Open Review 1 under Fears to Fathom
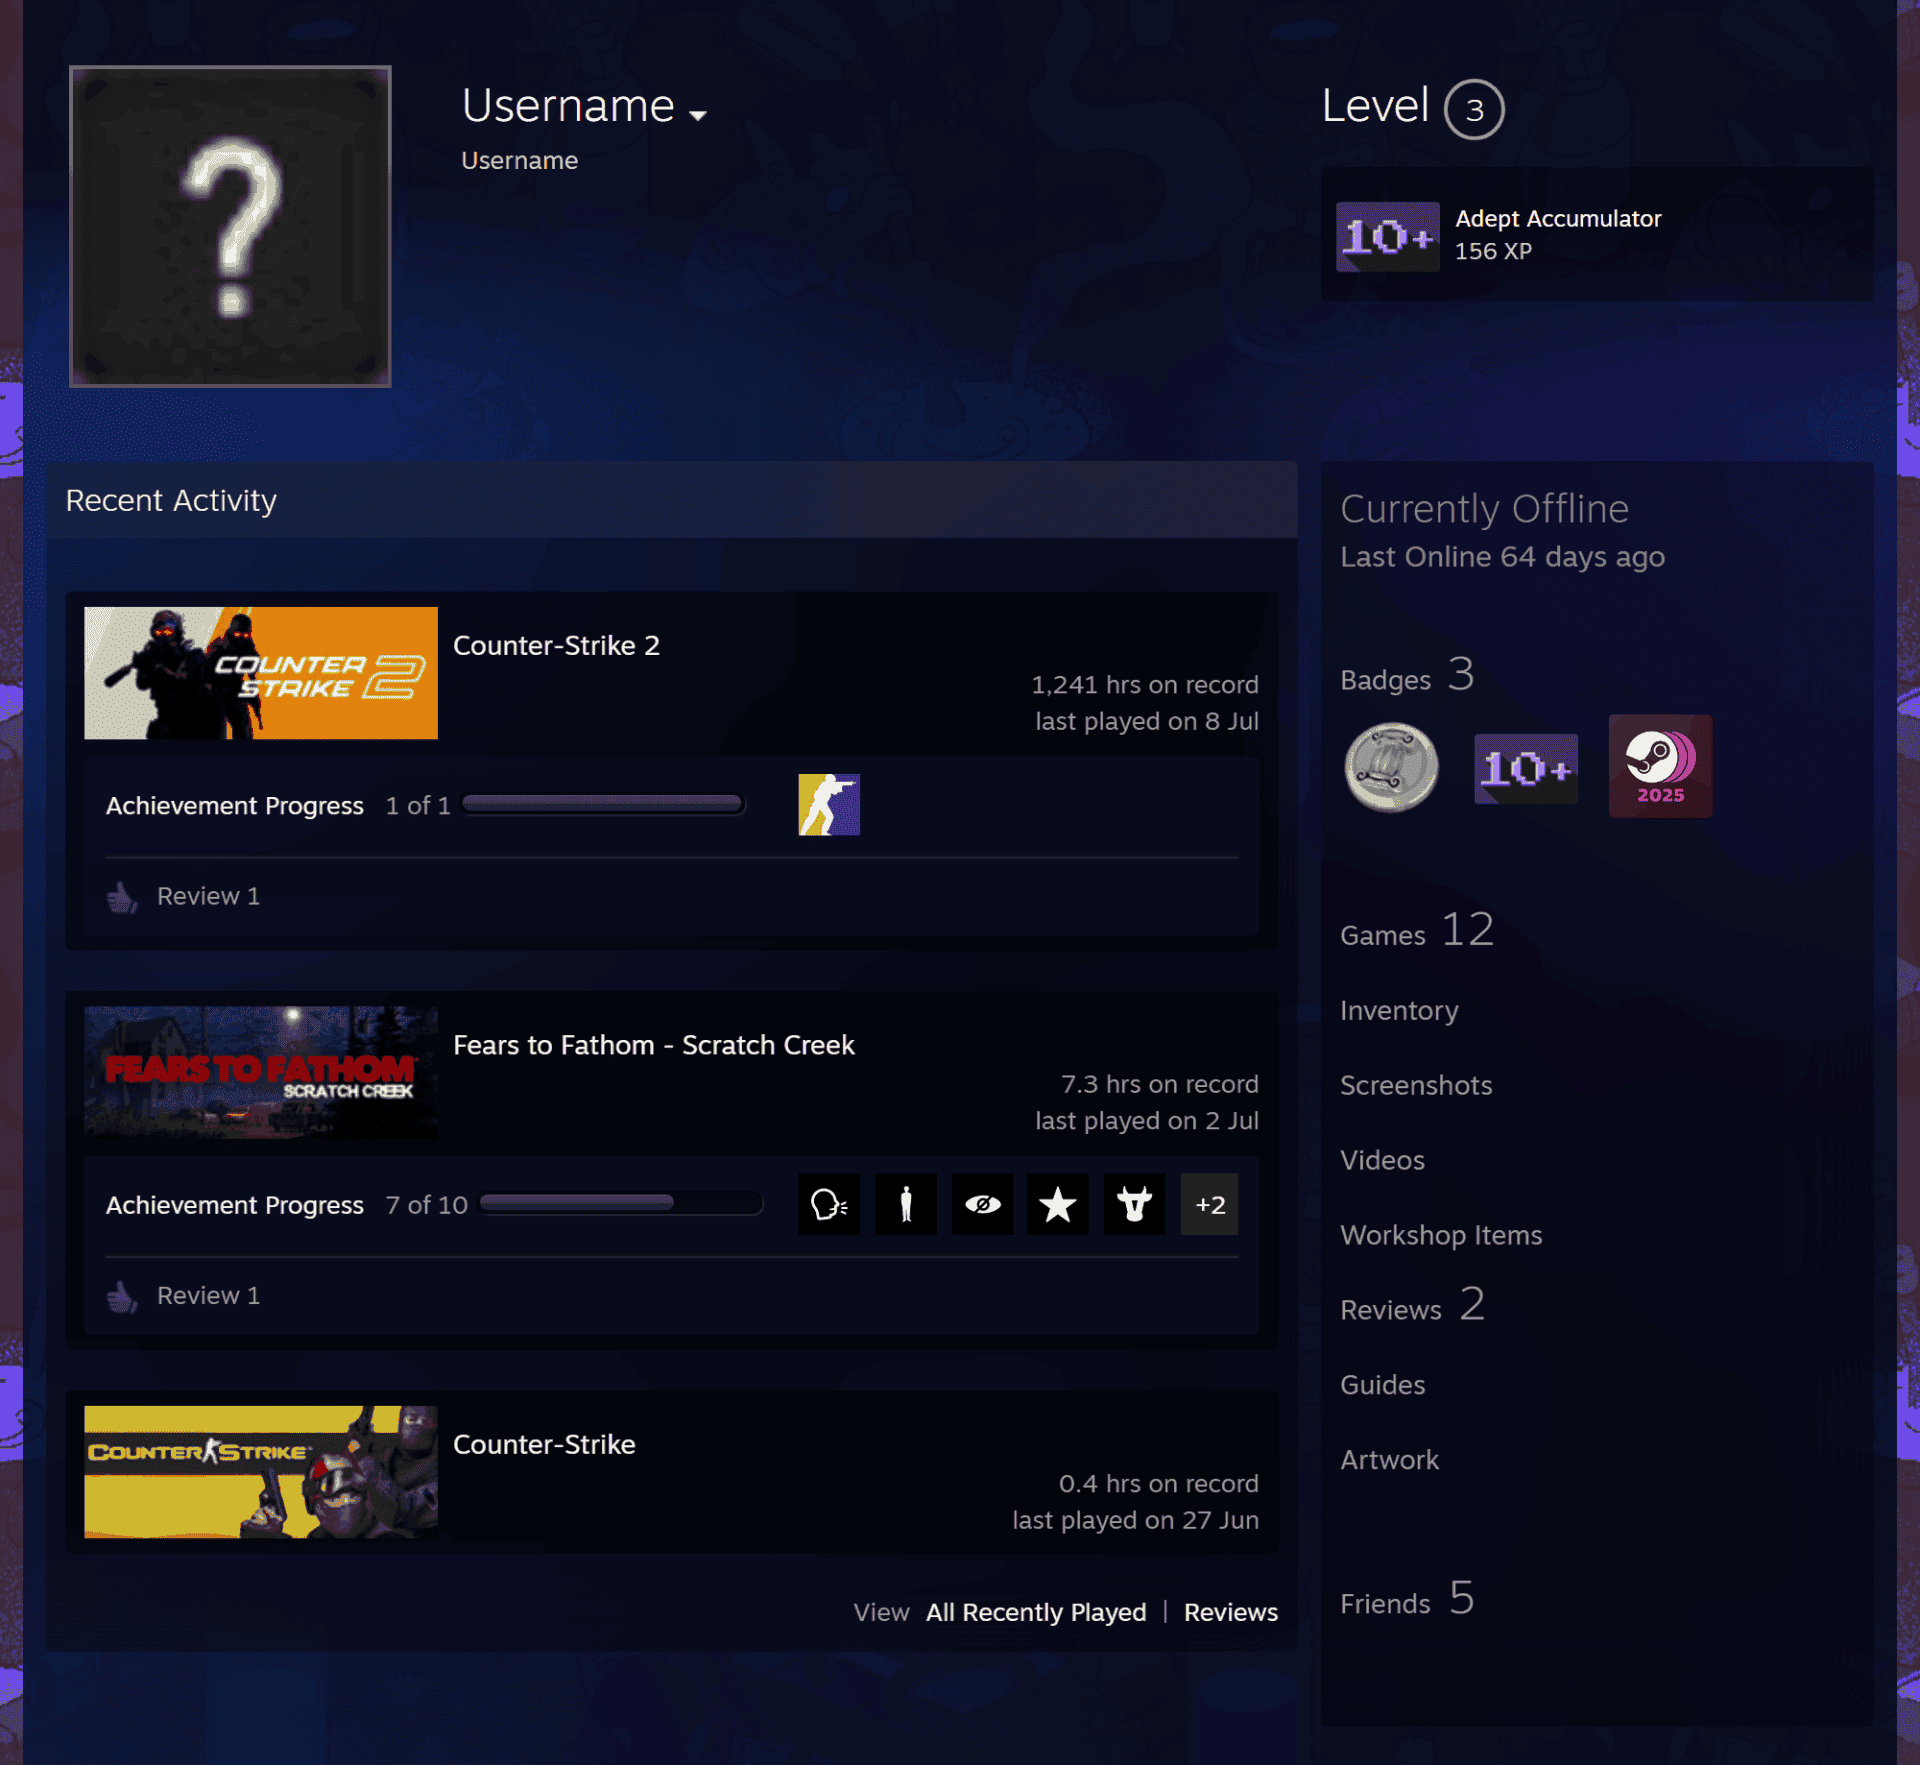The image size is (1920, 1765). [208, 1295]
